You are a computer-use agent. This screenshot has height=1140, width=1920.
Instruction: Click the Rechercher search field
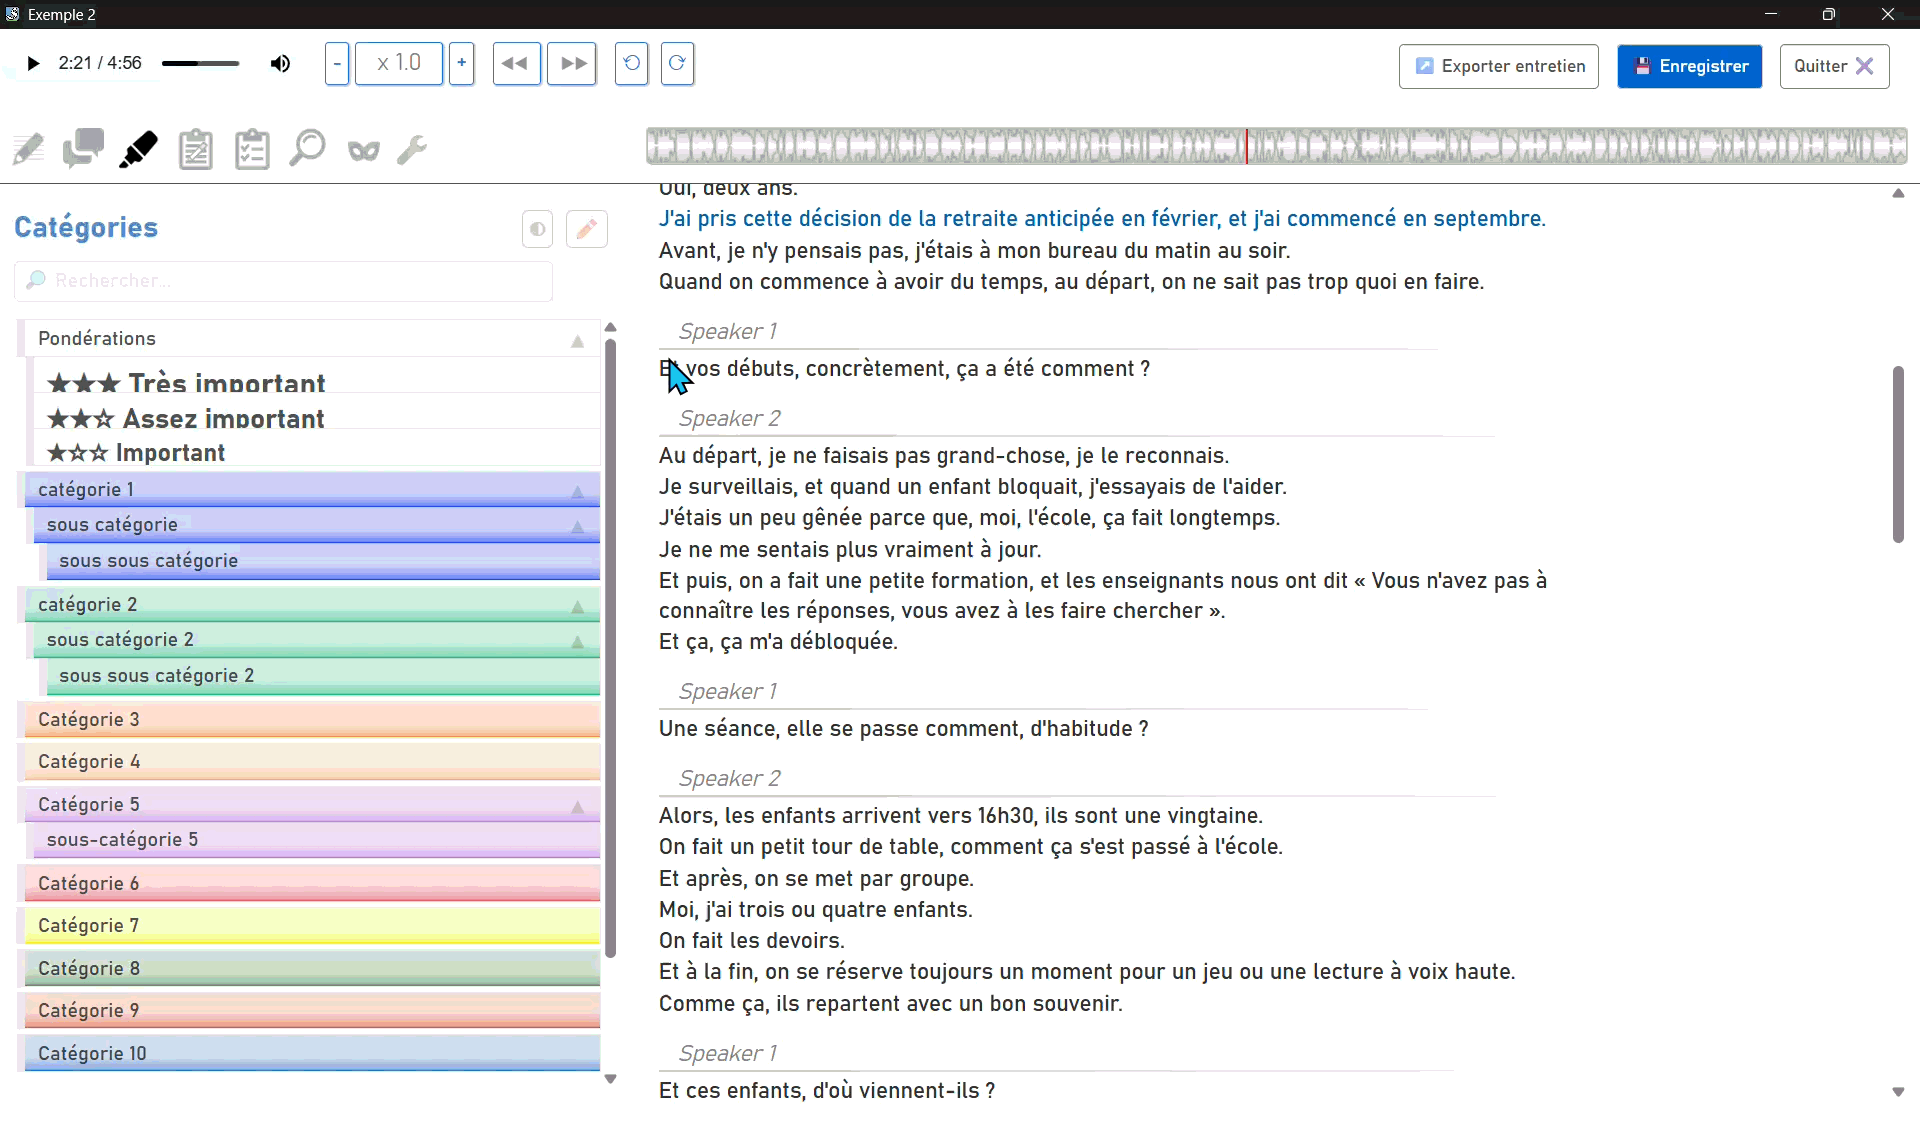coord(284,281)
